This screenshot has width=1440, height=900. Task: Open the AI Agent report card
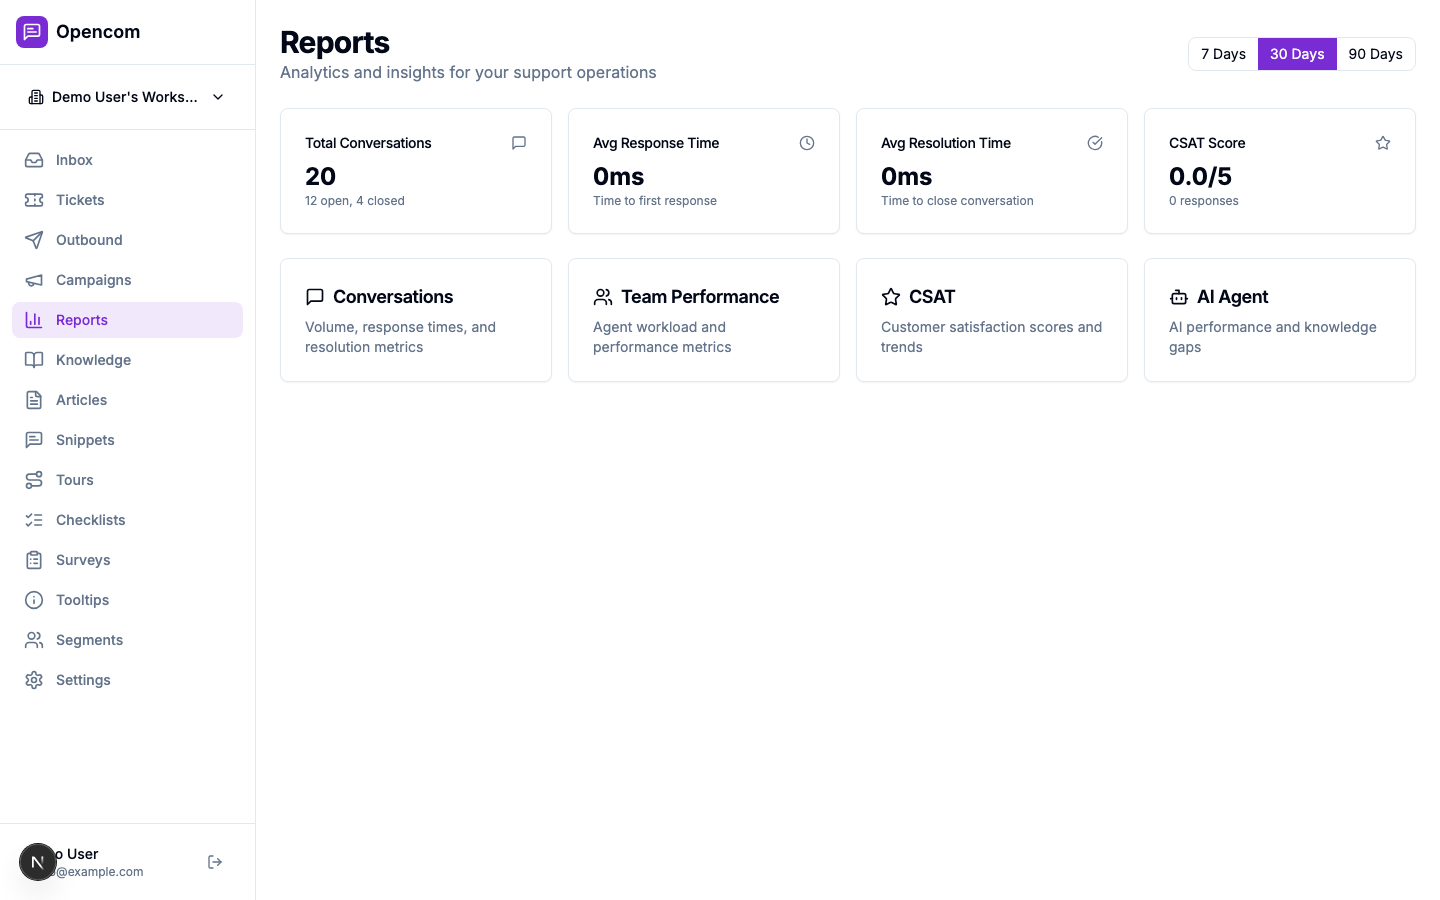[x=1279, y=320]
